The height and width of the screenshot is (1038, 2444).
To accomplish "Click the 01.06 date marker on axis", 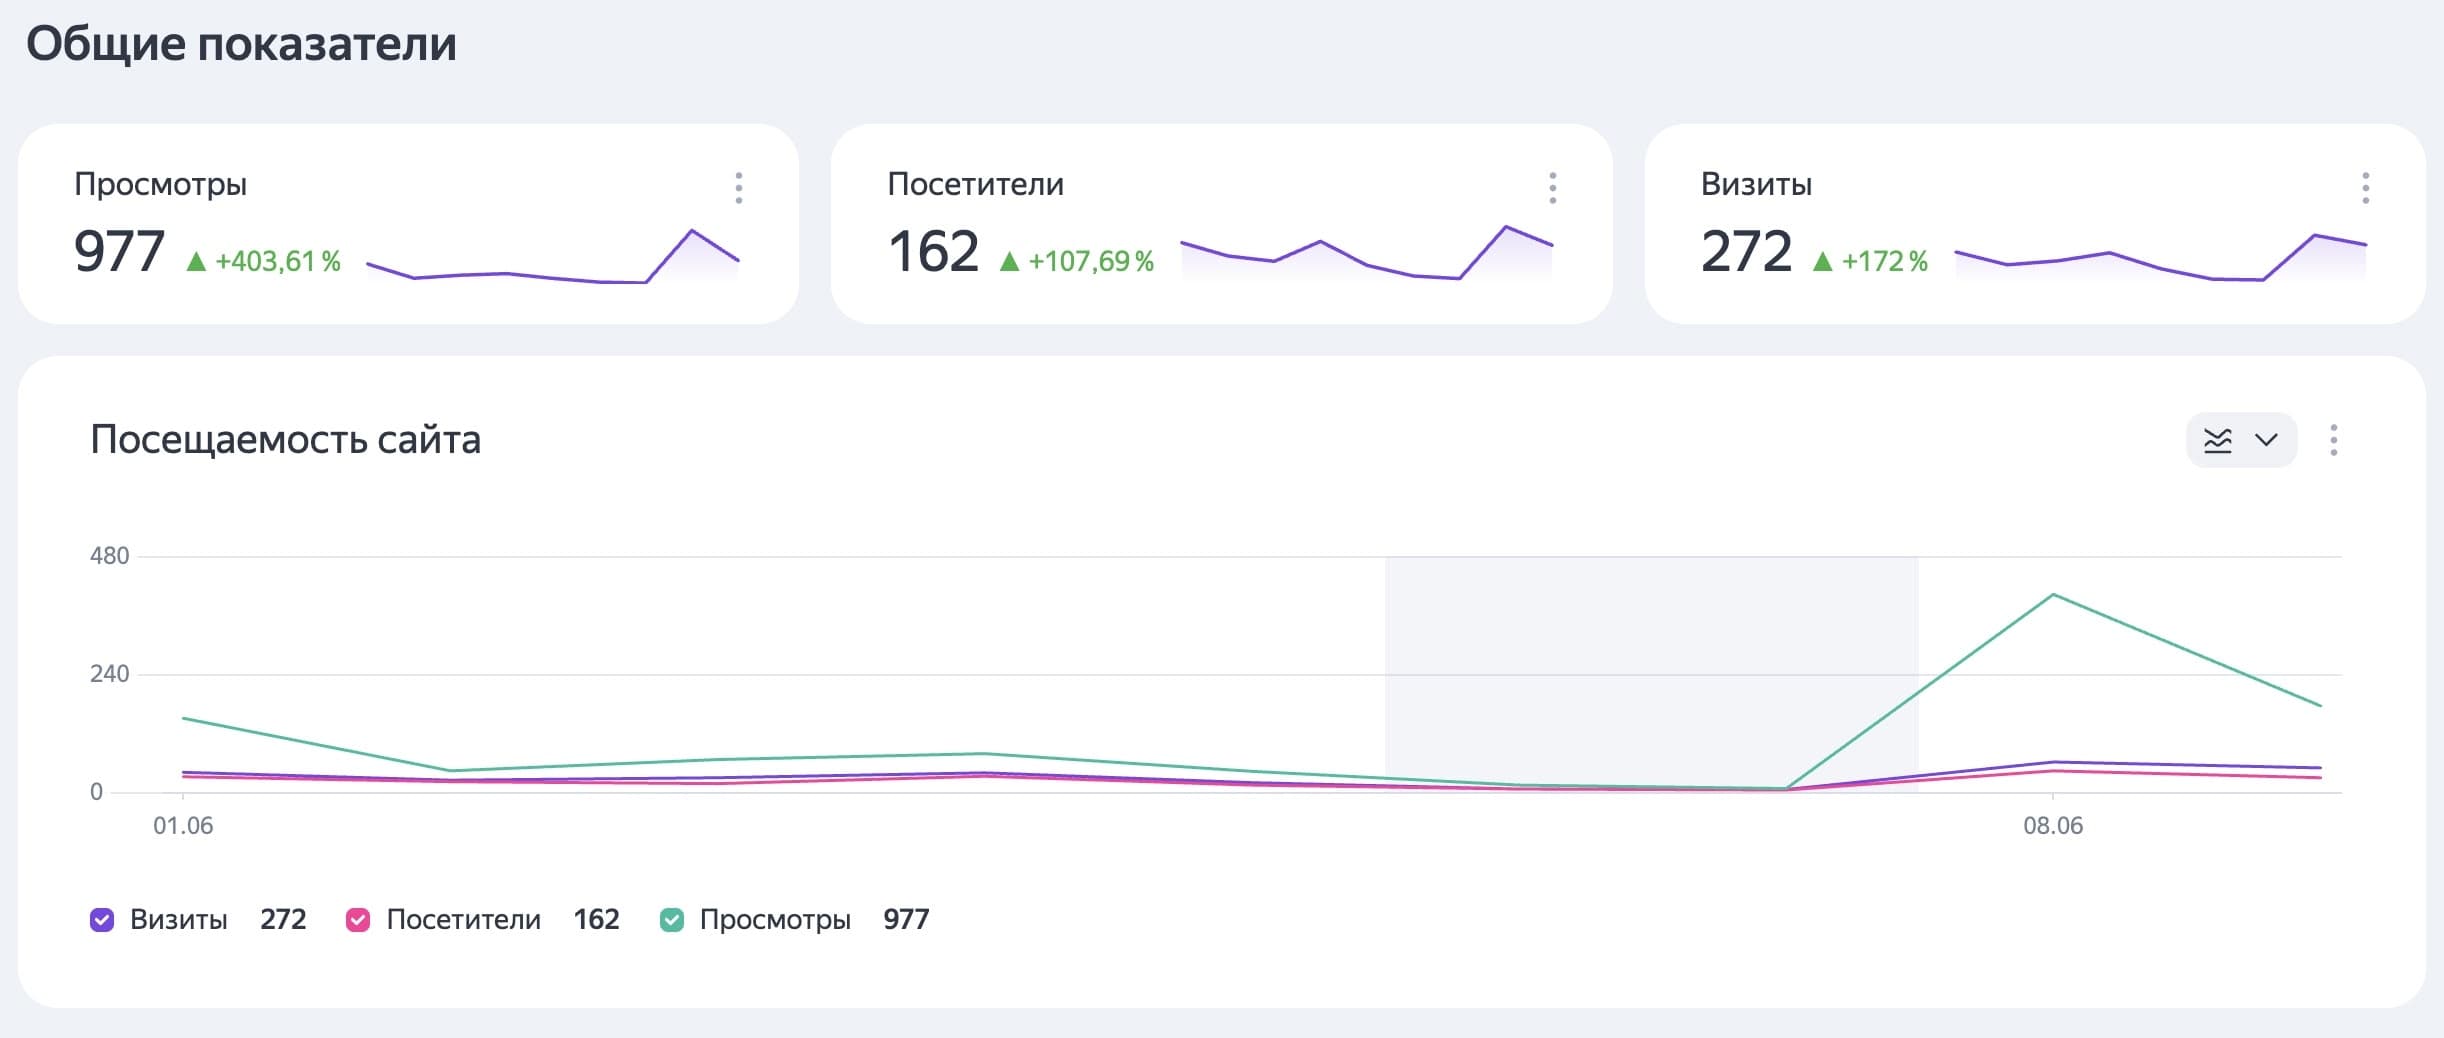I will click(183, 826).
